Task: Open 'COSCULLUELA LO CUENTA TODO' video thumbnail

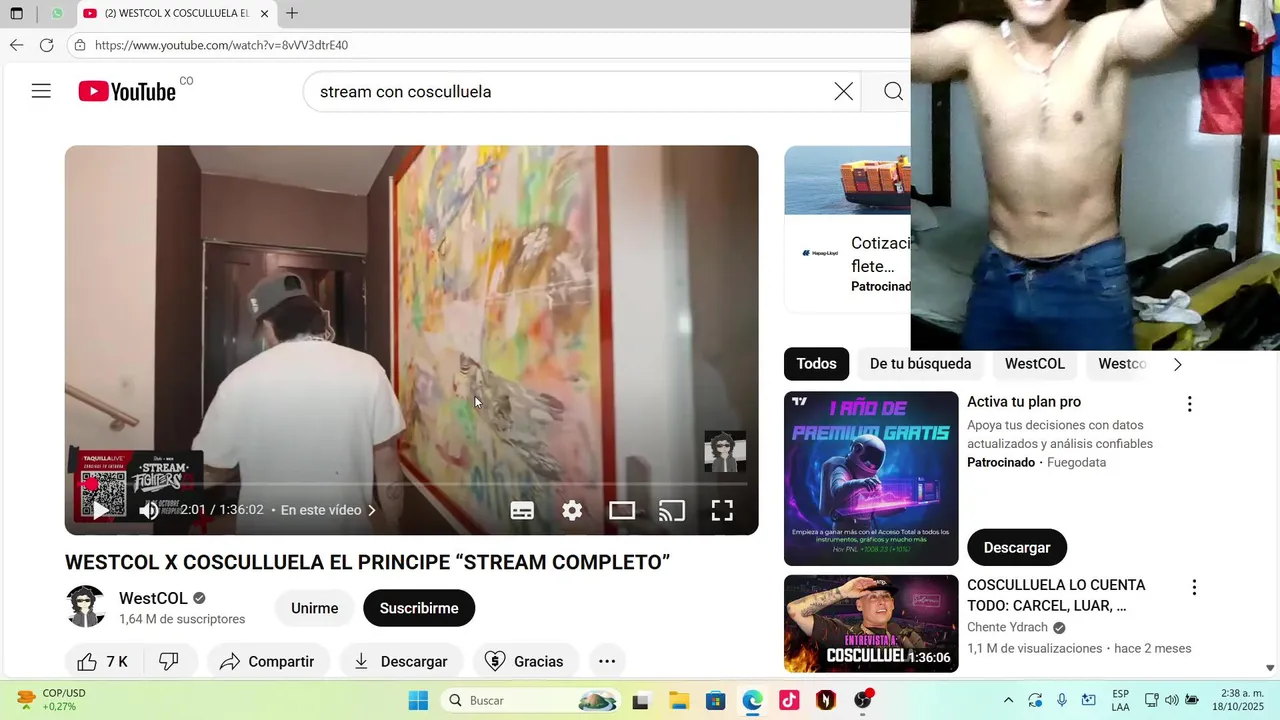Action: [871, 623]
